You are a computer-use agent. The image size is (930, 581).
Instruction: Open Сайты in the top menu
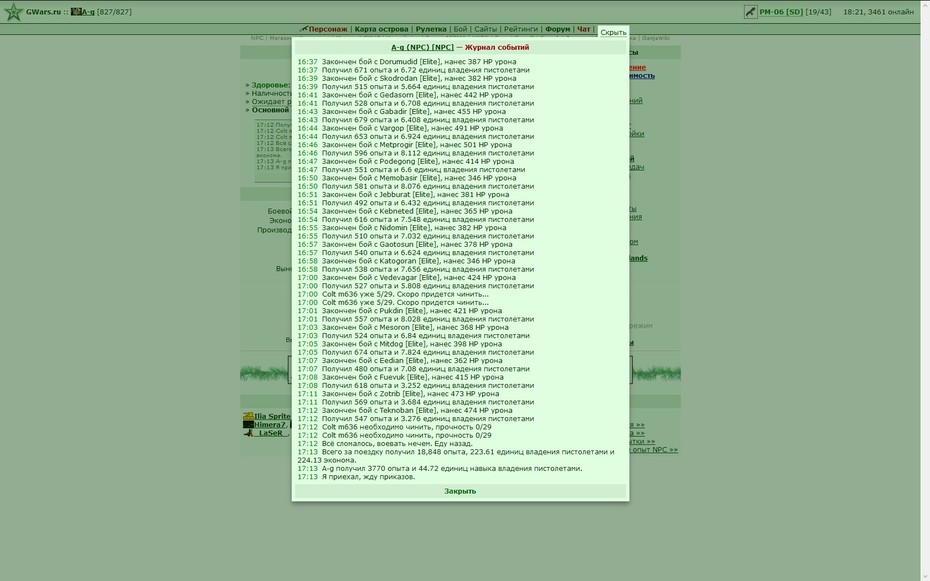(486, 29)
